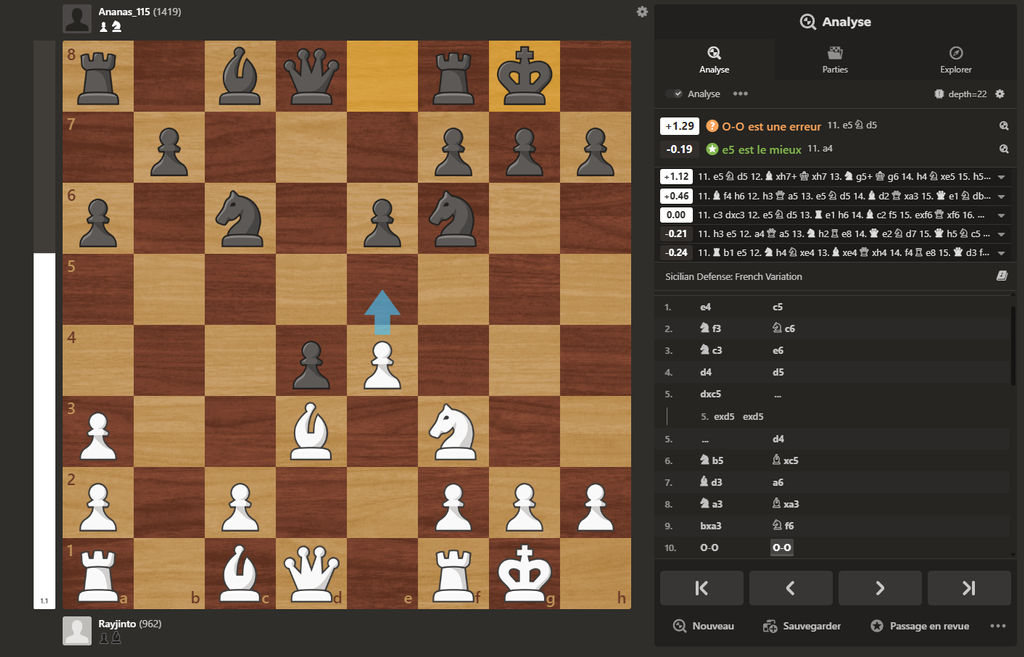Select move 7... a6 in move list

(777, 482)
